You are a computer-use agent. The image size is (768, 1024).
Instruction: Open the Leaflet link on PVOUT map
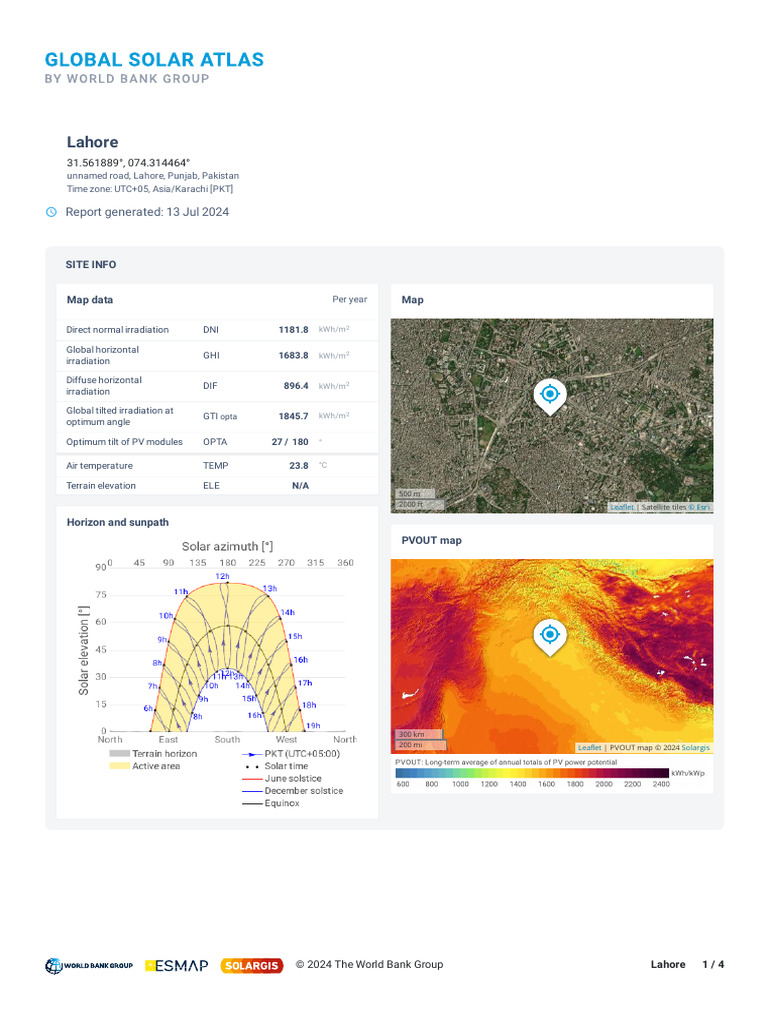[589, 748]
